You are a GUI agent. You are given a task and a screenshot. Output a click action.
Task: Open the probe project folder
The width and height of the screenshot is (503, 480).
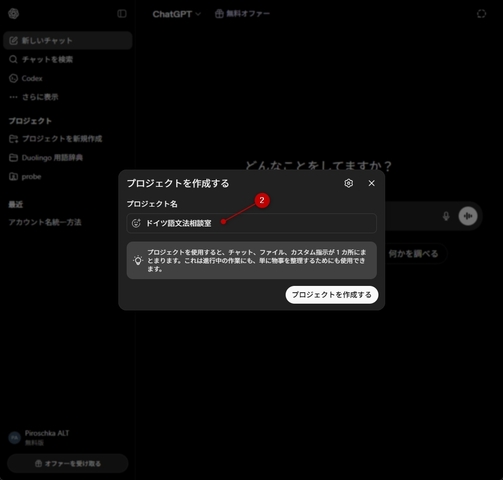[68, 176]
